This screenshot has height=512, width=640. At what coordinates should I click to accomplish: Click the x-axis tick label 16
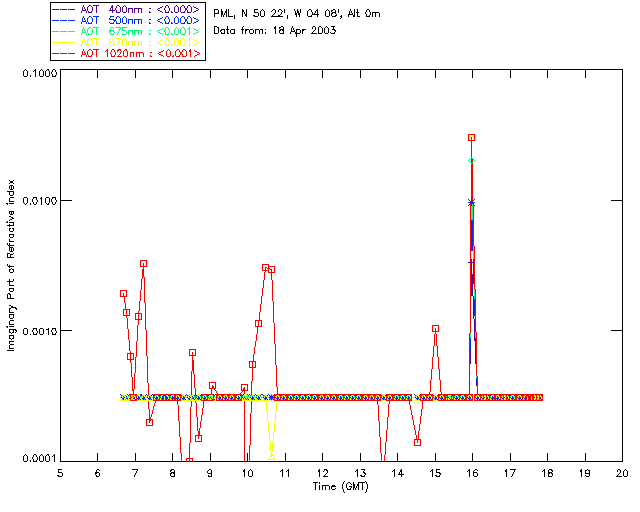(x=473, y=473)
